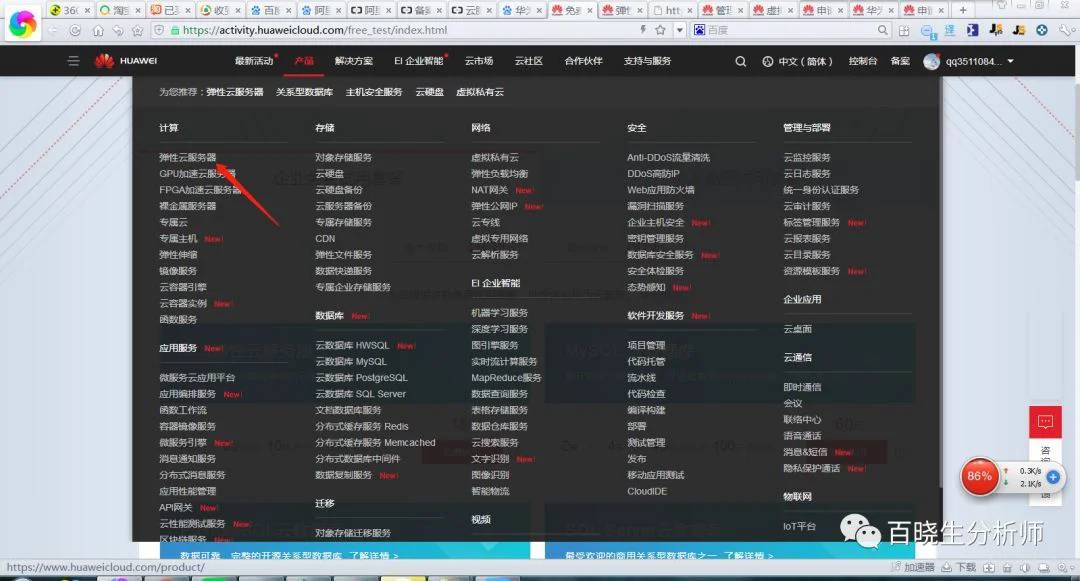
Task: Open the EI 企业智能 nav menu
Action: (x=419, y=61)
